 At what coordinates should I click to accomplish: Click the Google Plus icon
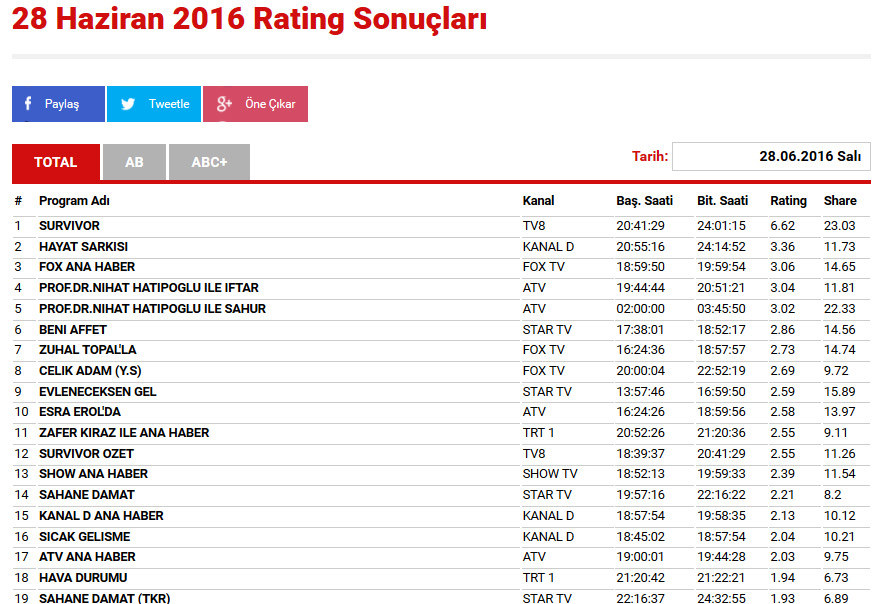click(x=224, y=104)
